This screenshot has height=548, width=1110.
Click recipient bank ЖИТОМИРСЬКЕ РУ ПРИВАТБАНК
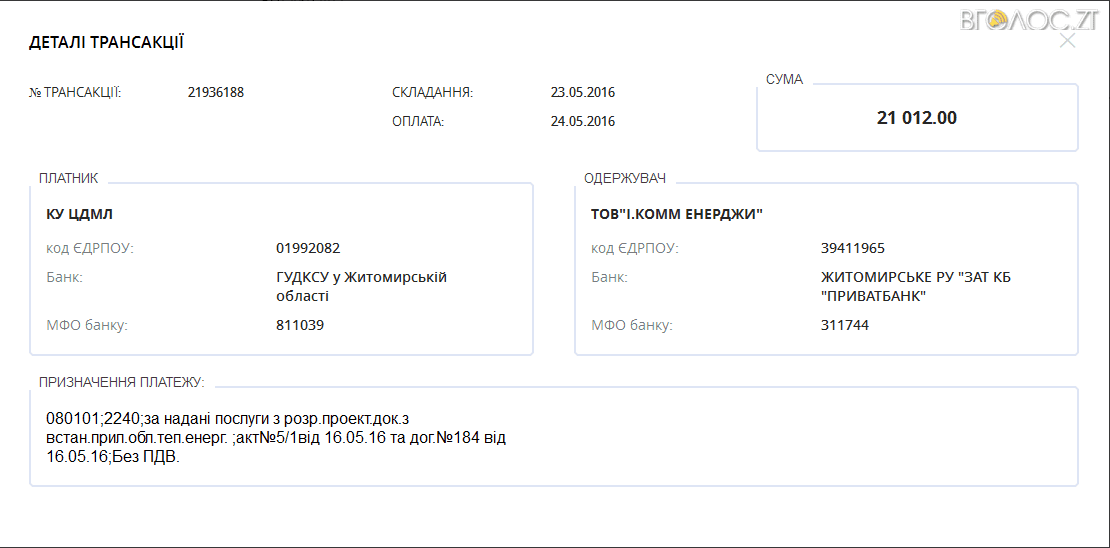click(915, 286)
